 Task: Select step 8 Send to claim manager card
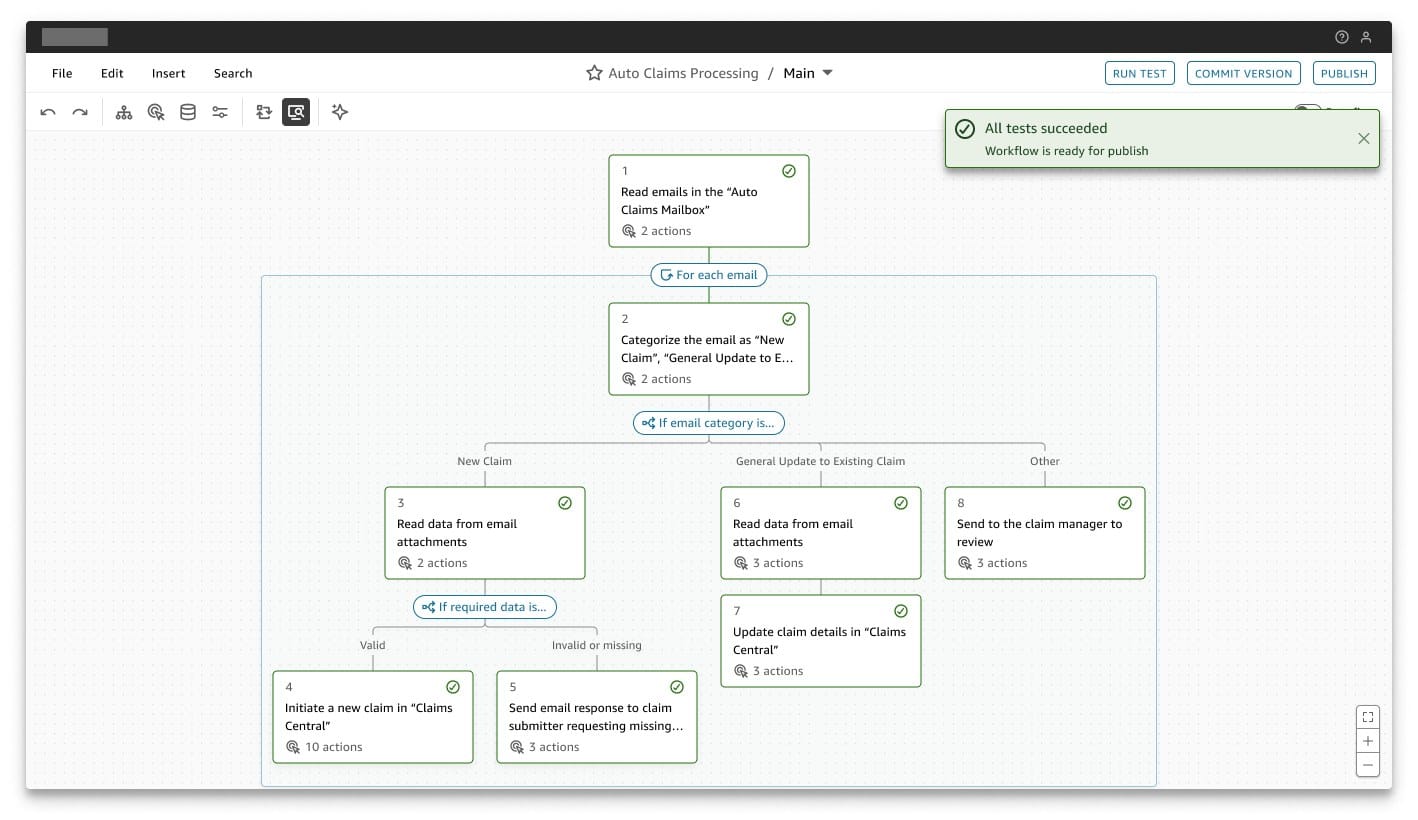(1045, 533)
